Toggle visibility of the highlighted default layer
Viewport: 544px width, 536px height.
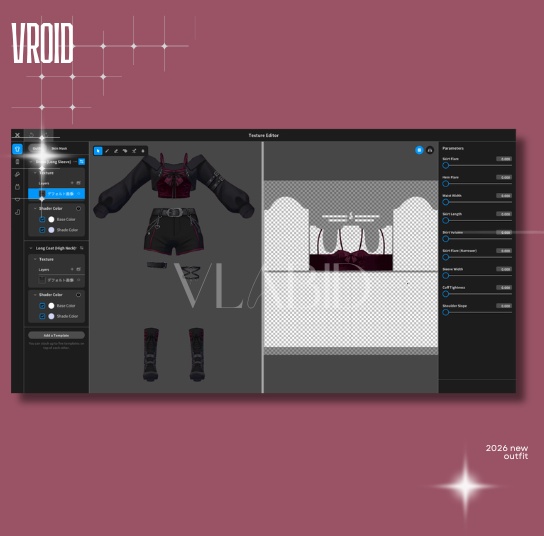coord(79,194)
